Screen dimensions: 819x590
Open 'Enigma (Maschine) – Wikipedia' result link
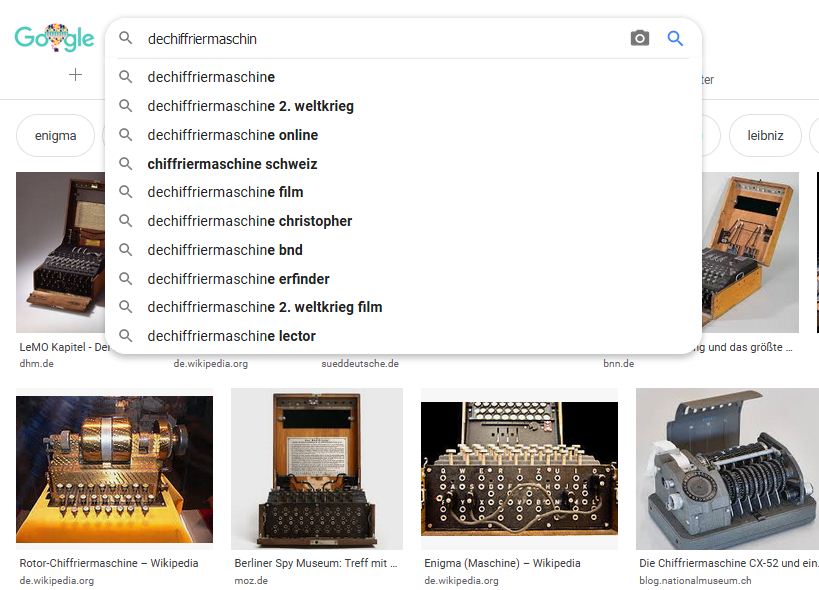tap(502, 563)
